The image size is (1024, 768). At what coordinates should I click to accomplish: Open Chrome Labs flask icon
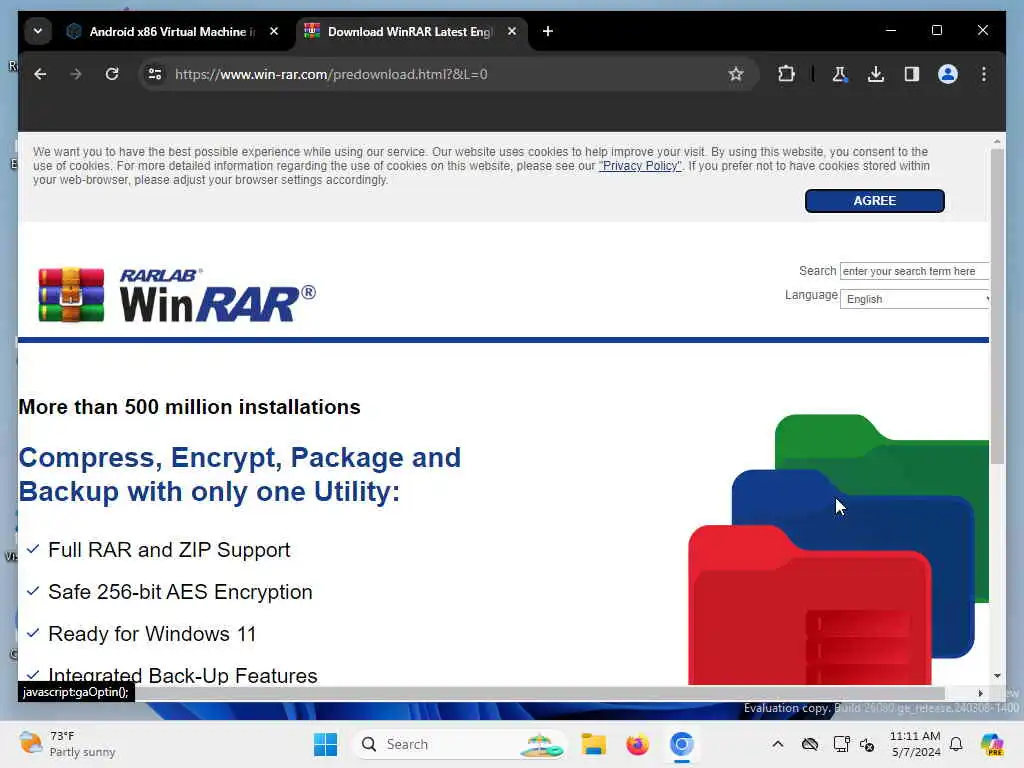(x=840, y=74)
